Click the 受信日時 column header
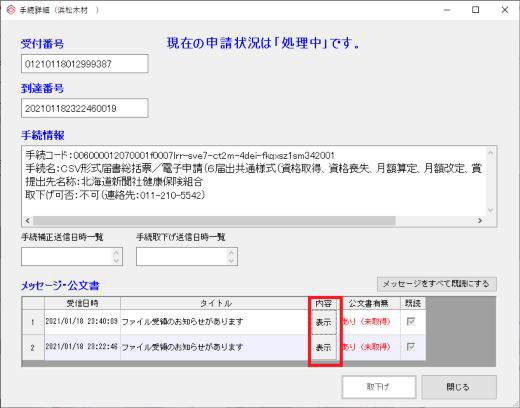The width and height of the screenshot is (520, 408). [x=82, y=303]
